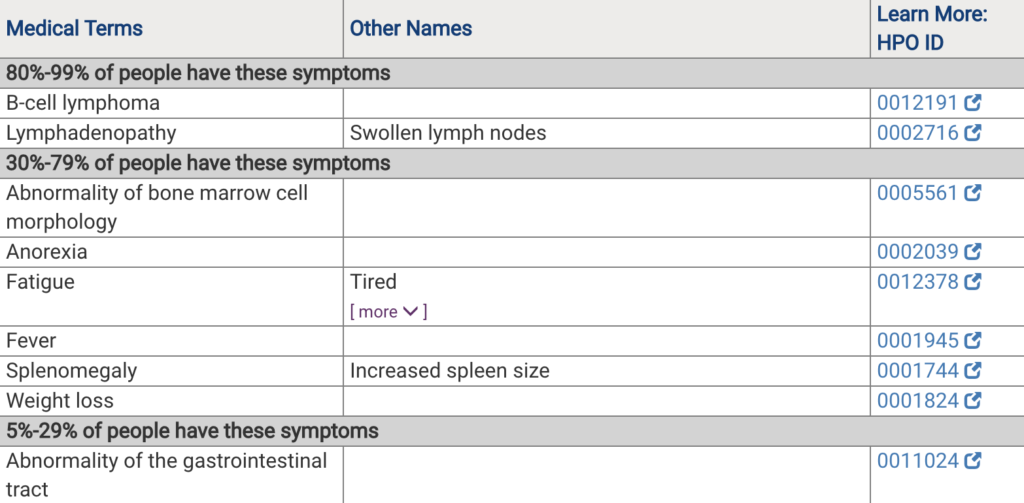This screenshot has width=1024, height=503.
Task: Click external link icon beside HPO 0001945
Action: pyautogui.click(x=973, y=340)
